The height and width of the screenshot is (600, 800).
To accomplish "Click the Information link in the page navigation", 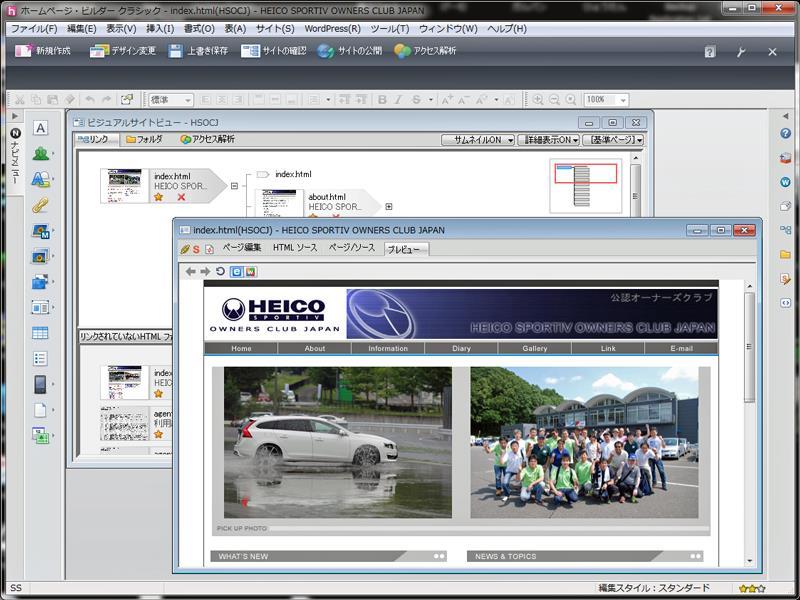I will [388, 348].
